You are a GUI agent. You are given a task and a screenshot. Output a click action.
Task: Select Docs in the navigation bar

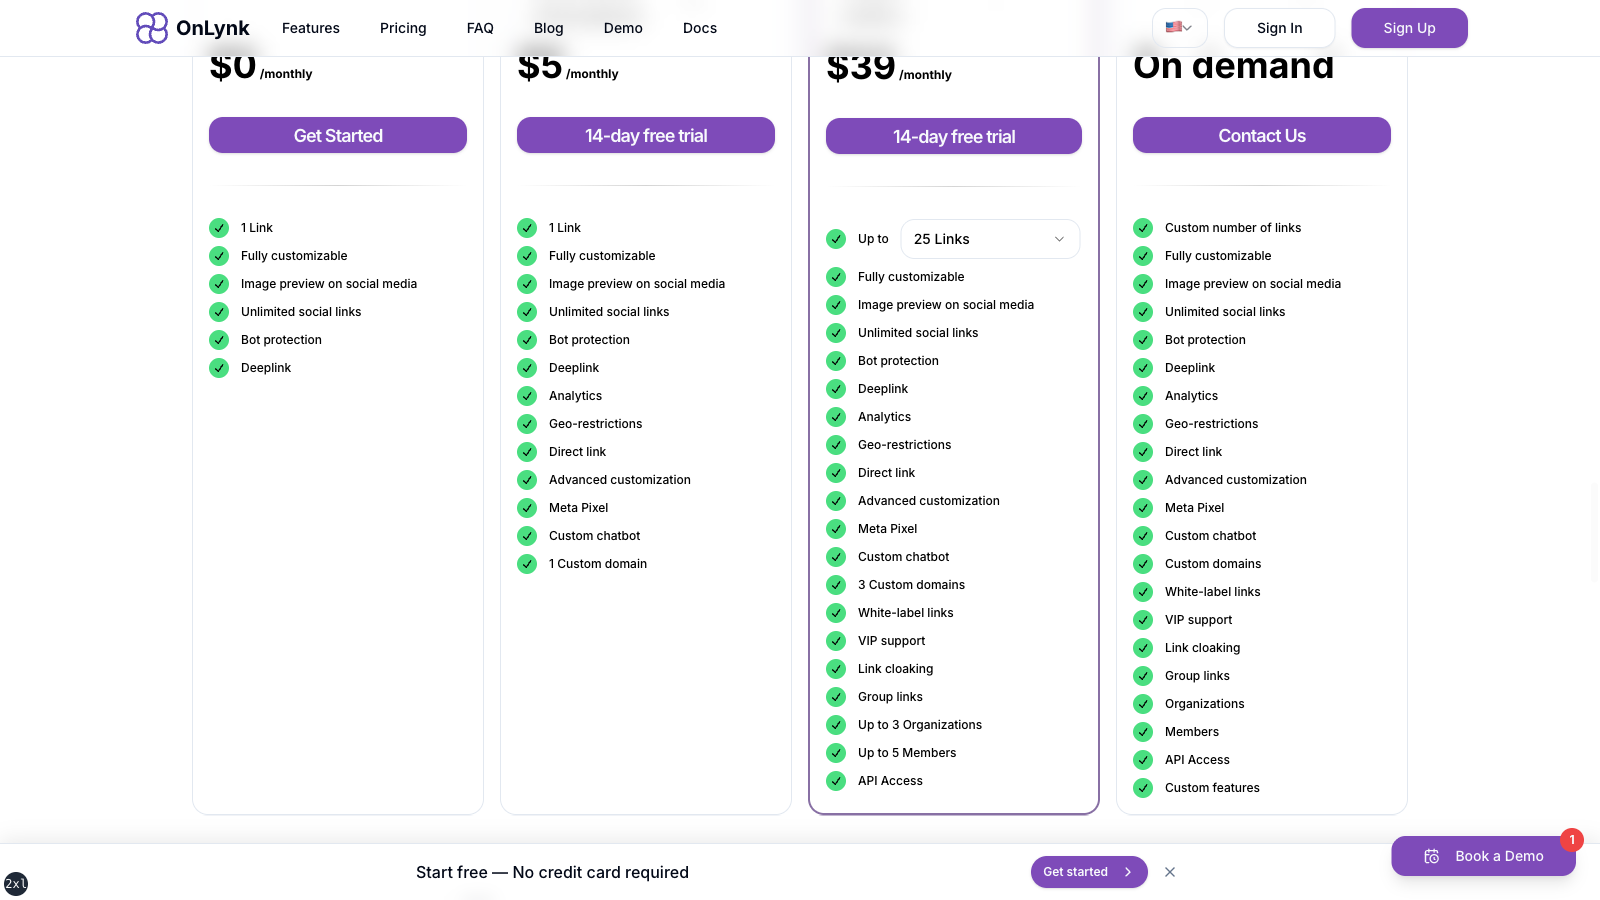pyautogui.click(x=699, y=28)
